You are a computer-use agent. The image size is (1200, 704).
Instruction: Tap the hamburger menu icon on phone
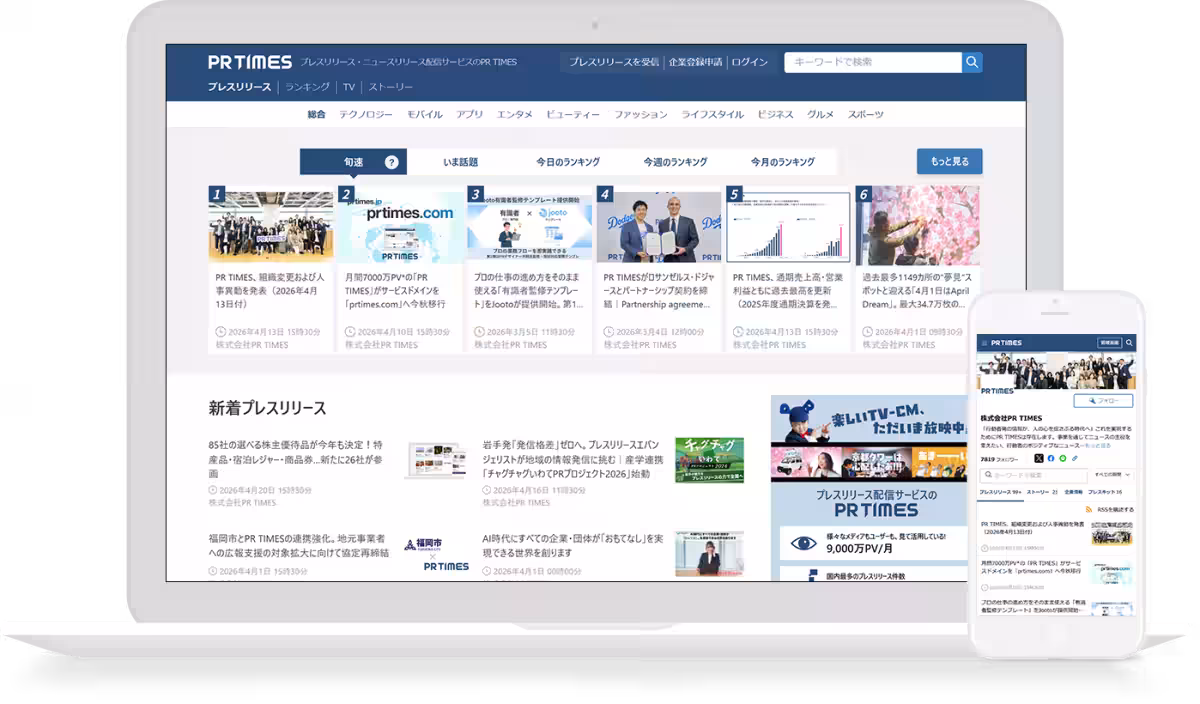pos(984,343)
